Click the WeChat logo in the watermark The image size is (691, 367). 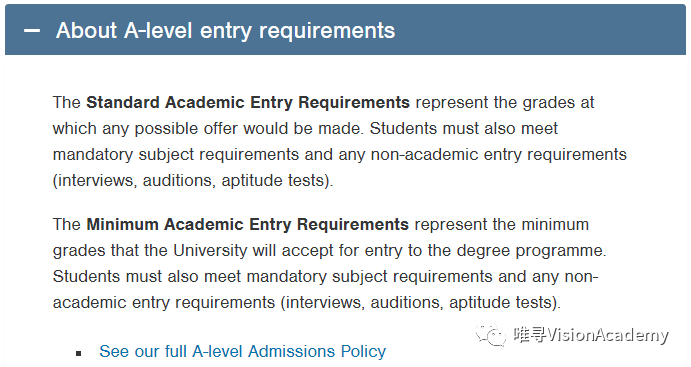click(490, 334)
